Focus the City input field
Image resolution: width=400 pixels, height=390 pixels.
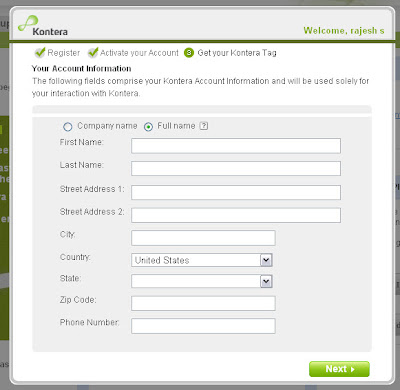pyautogui.click(x=203, y=238)
